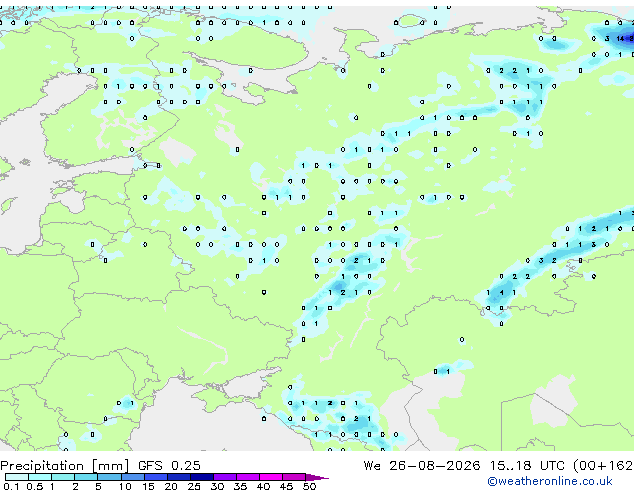Click the "30" legend scale label
Viewport: 634px width, 490px height.
(x=217, y=486)
